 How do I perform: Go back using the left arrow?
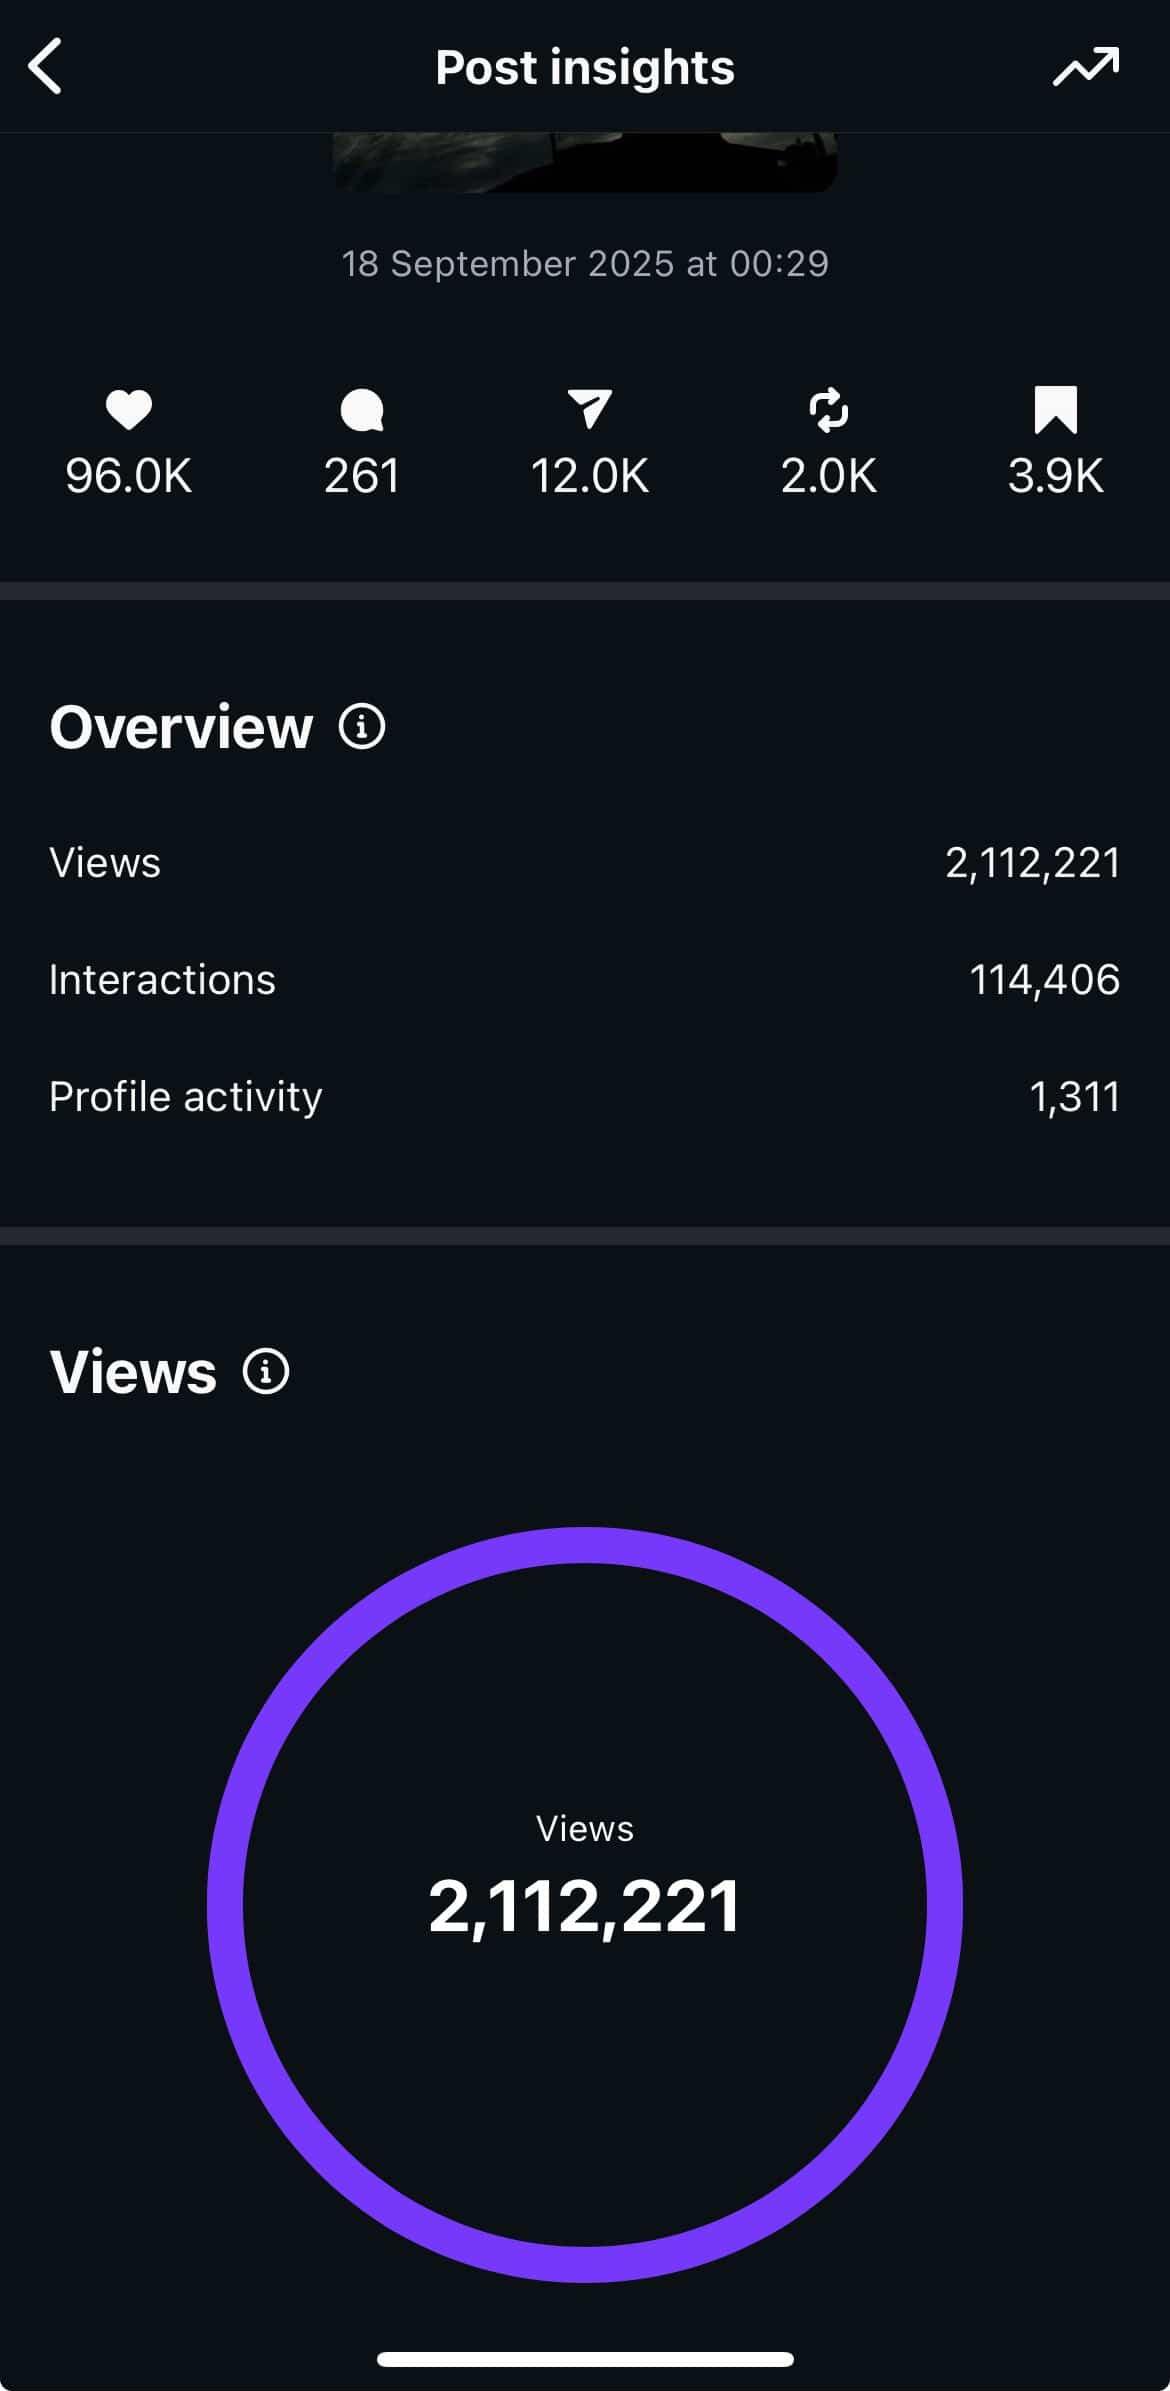point(46,67)
